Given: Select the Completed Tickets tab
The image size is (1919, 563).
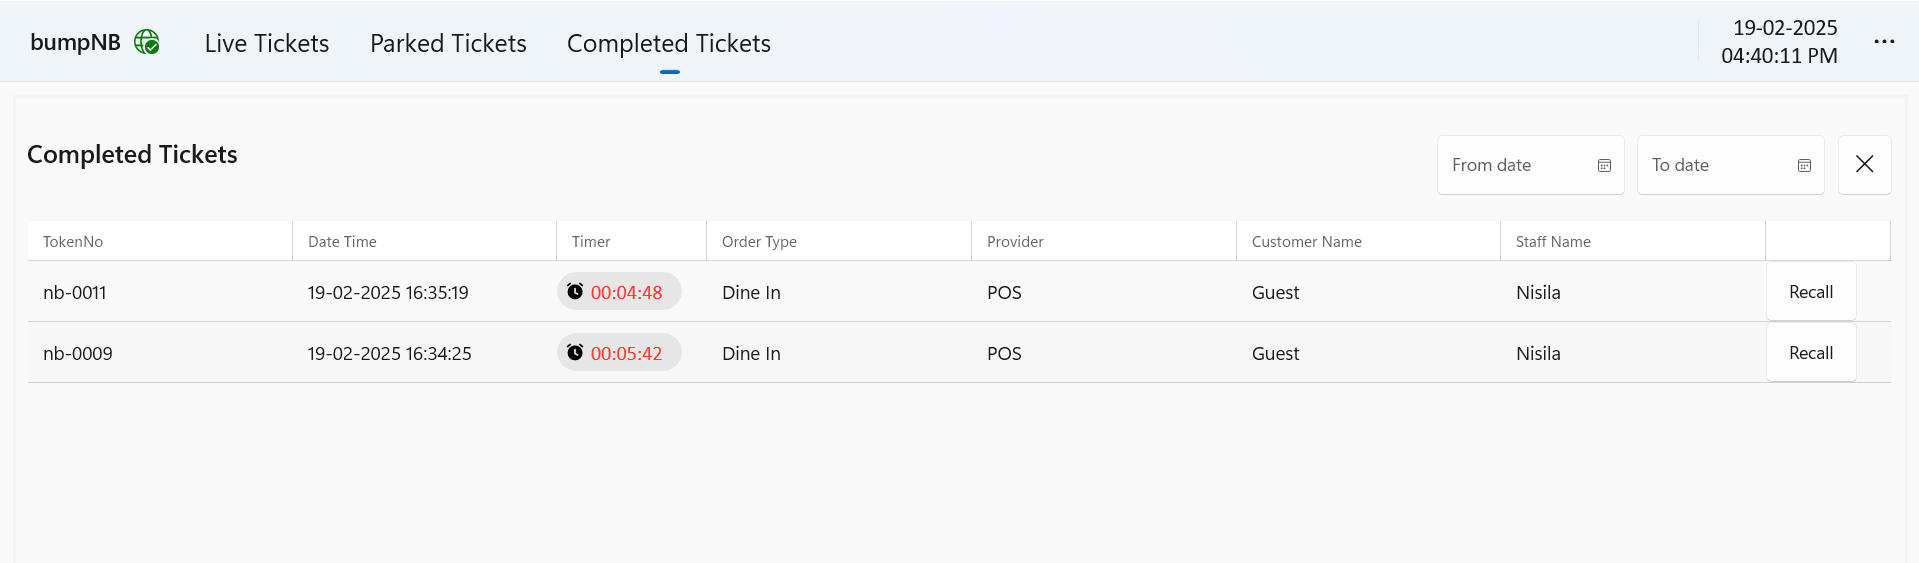Looking at the screenshot, I should (668, 44).
